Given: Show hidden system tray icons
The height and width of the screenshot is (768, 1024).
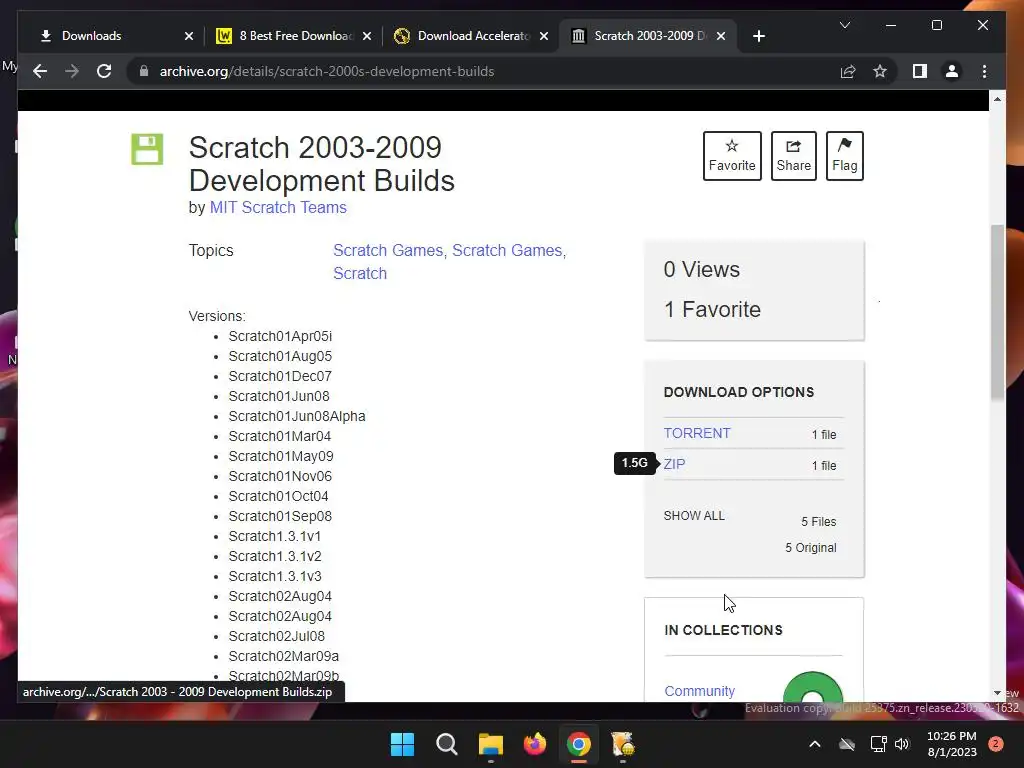Looking at the screenshot, I should click(815, 744).
